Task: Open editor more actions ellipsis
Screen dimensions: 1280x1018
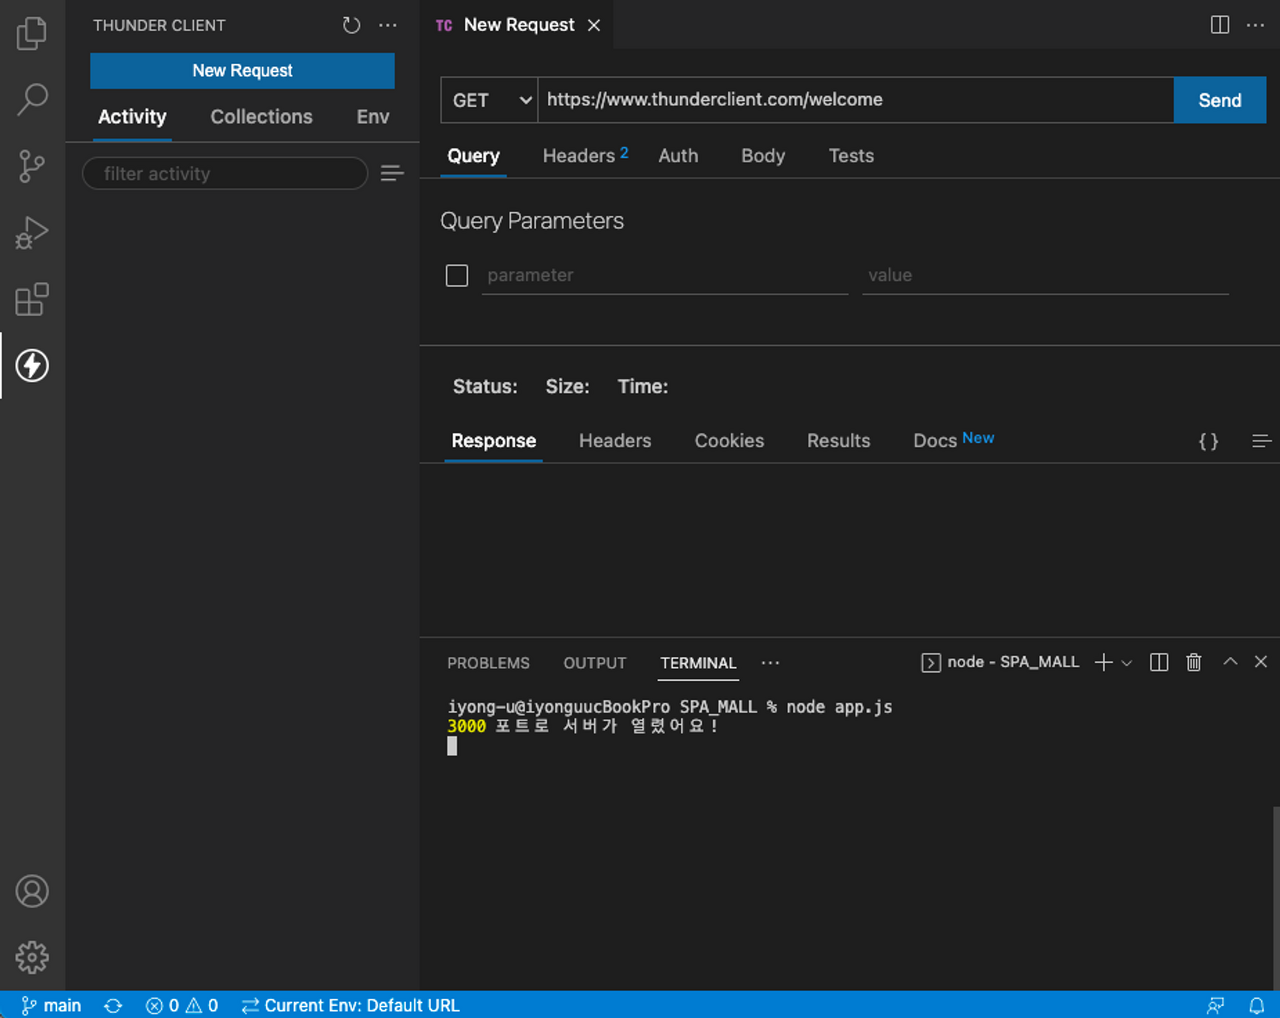Action: (x=1256, y=24)
